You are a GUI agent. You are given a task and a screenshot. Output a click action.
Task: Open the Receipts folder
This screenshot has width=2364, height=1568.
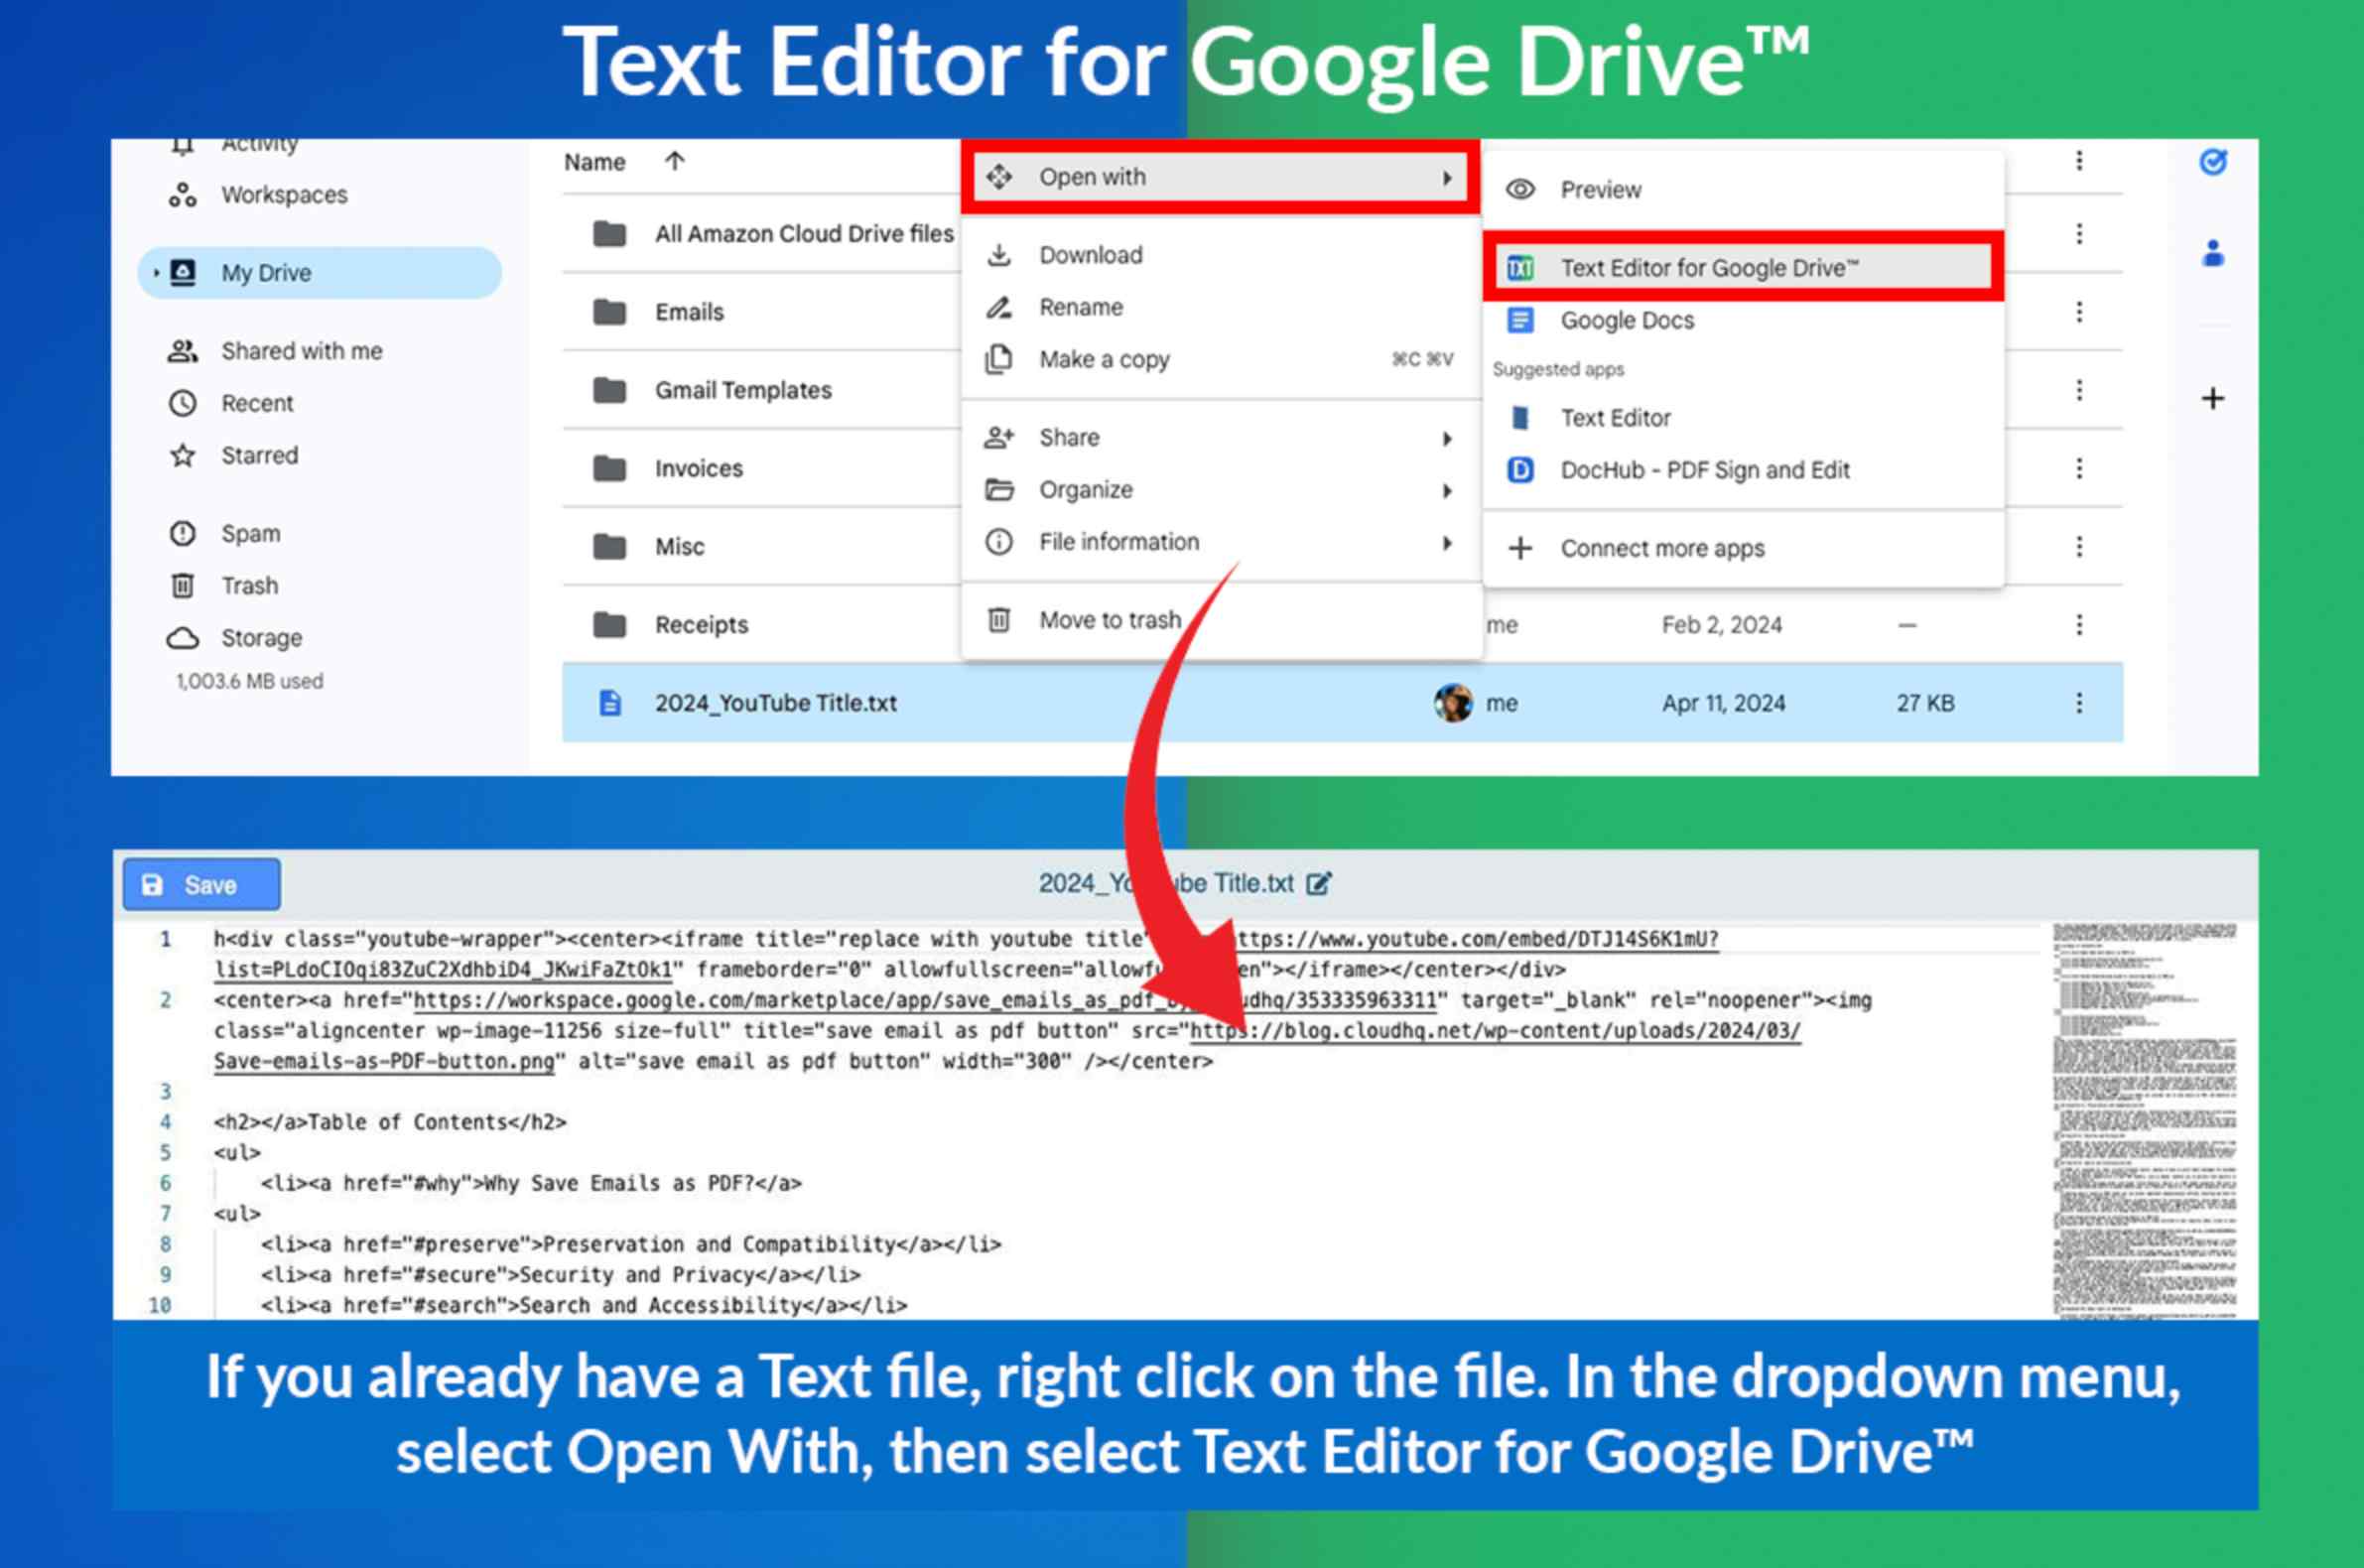701,625
